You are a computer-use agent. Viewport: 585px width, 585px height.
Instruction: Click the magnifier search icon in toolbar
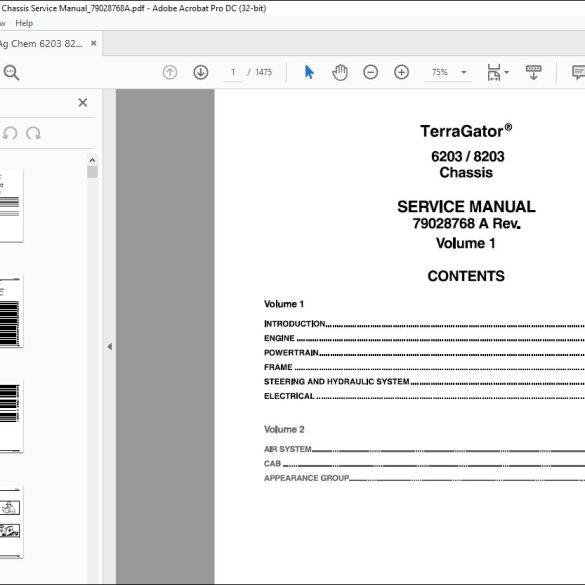11,72
